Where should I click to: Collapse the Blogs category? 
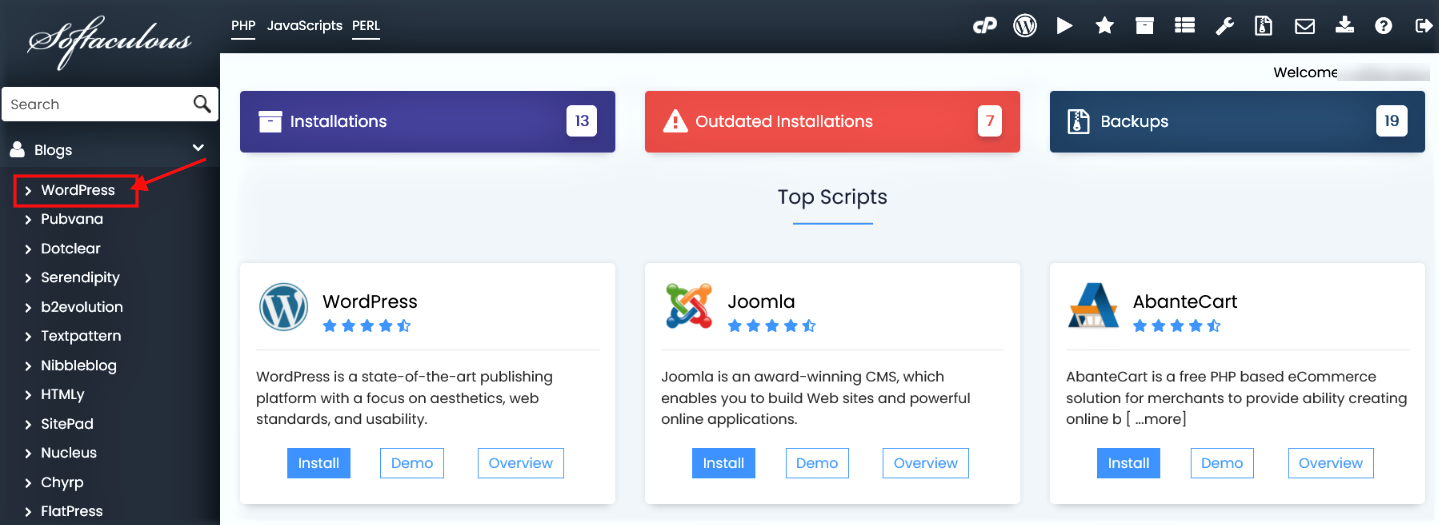[x=198, y=149]
